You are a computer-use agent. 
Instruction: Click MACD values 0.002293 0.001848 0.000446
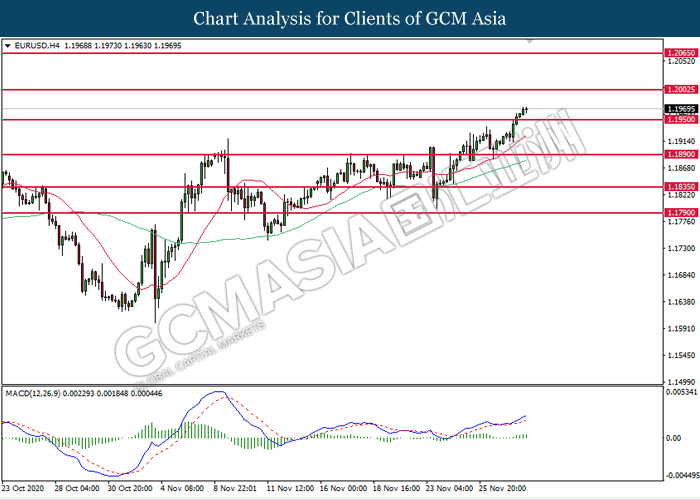tap(112, 393)
